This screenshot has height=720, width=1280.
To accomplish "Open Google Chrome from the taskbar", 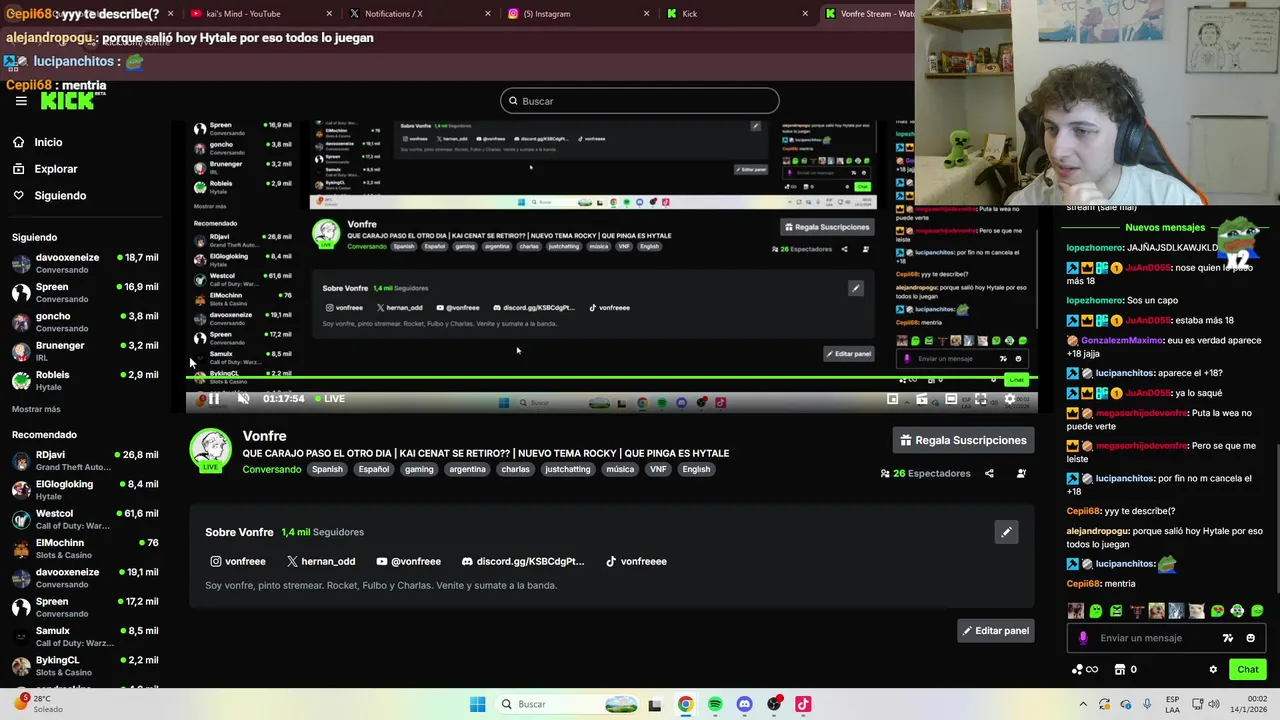I will (x=685, y=704).
